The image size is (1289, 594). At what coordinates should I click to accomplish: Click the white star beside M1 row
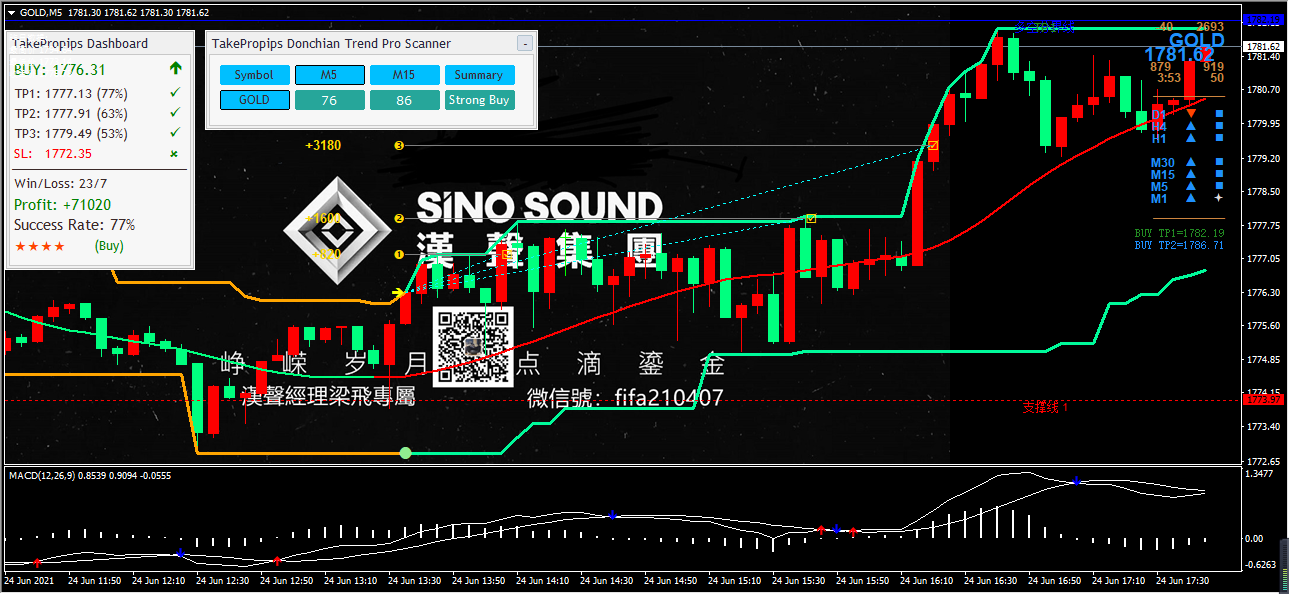tap(1219, 199)
